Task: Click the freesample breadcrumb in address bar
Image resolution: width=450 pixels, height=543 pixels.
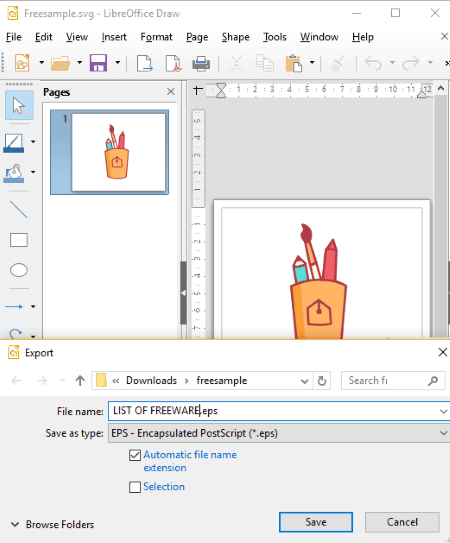Action: 222,381
